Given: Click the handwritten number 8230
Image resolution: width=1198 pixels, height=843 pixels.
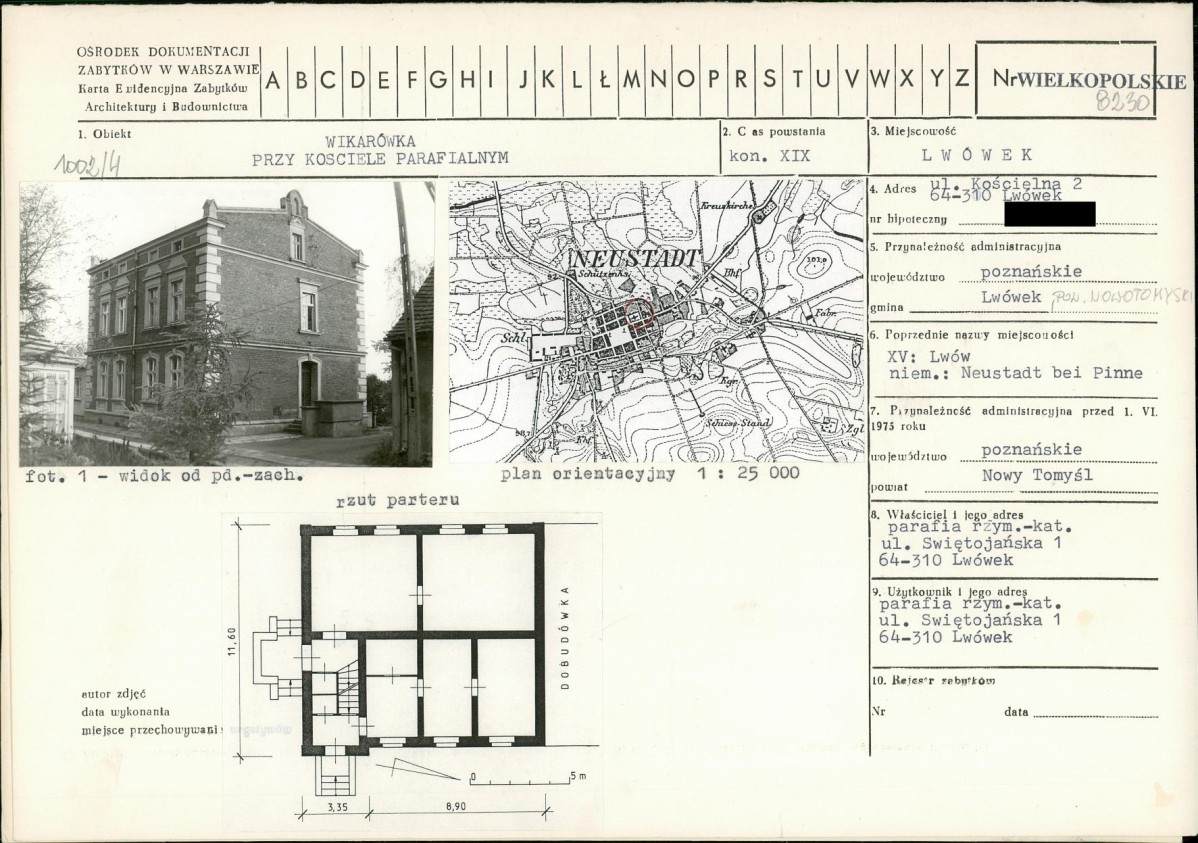Looking at the screenshot, I should [1122, 101].
